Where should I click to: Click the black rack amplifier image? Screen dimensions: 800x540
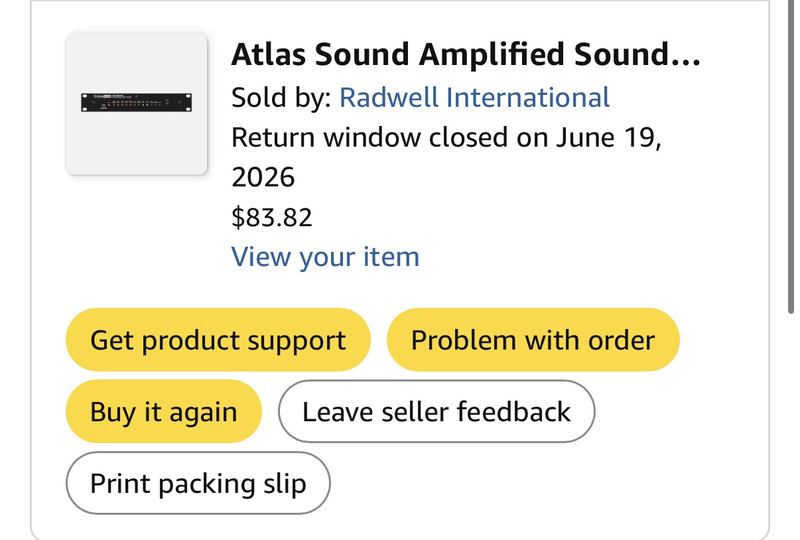pyautogui.click(x=136, y=102)
